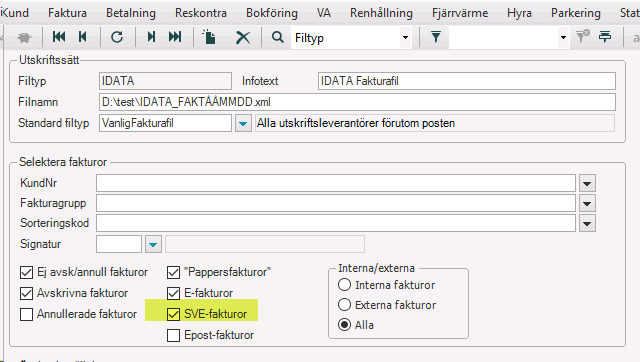Click the Signatur input field
This screenshot has height=362, width=640.
119,244
